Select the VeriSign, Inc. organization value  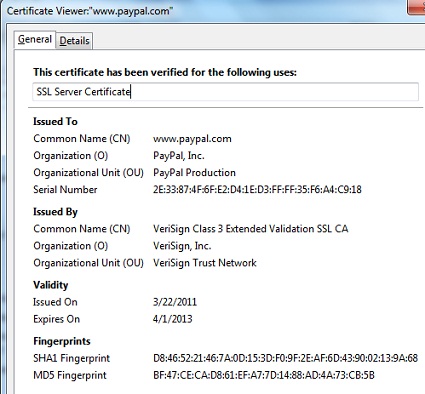click(182, 246)
